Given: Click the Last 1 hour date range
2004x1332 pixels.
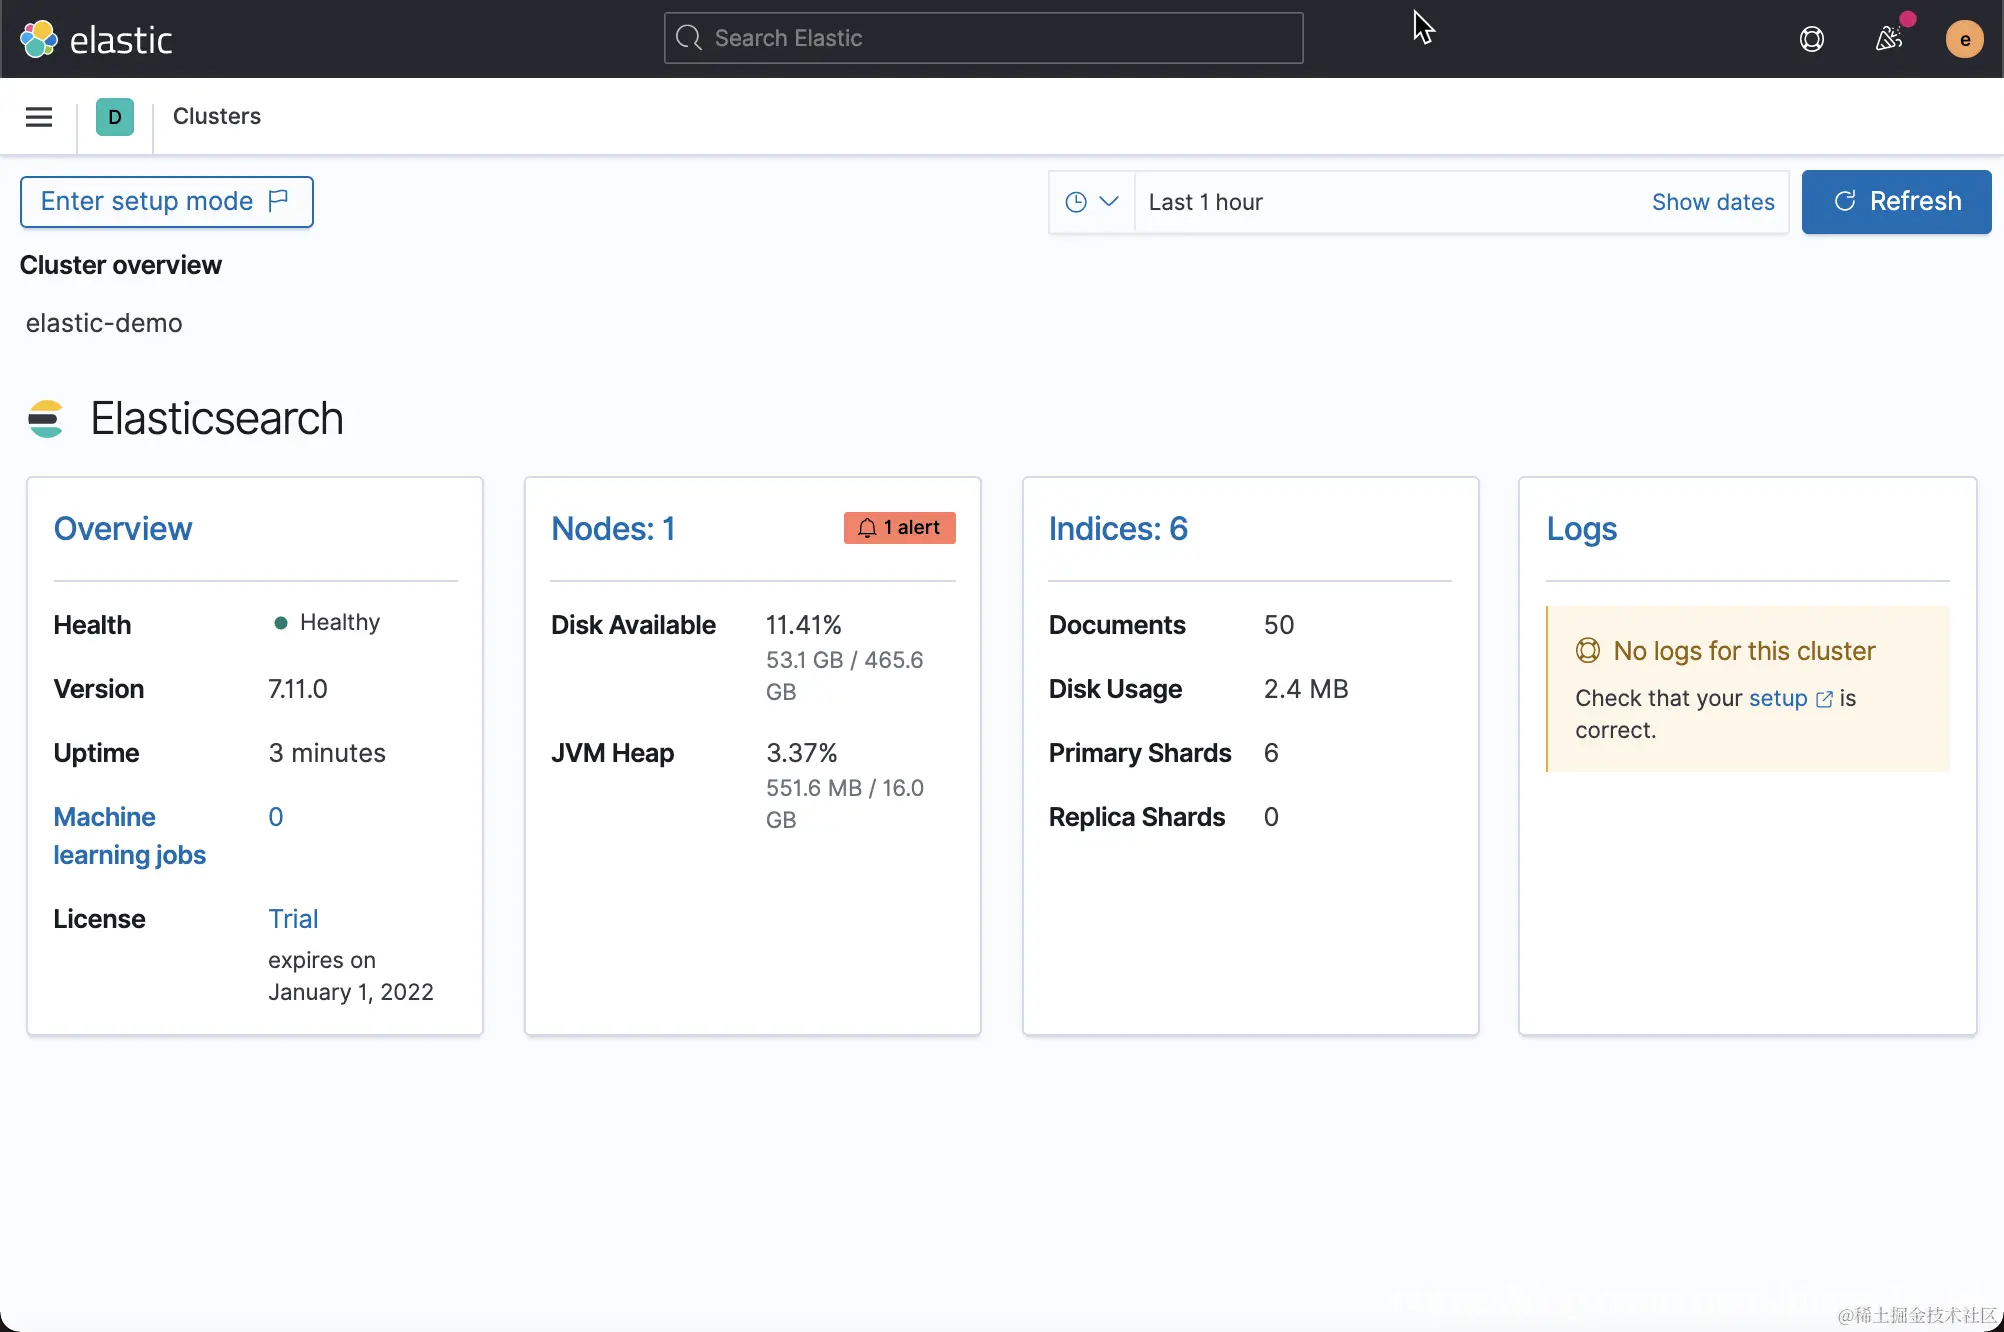Looking at the screenshot, I should 1205,202.
